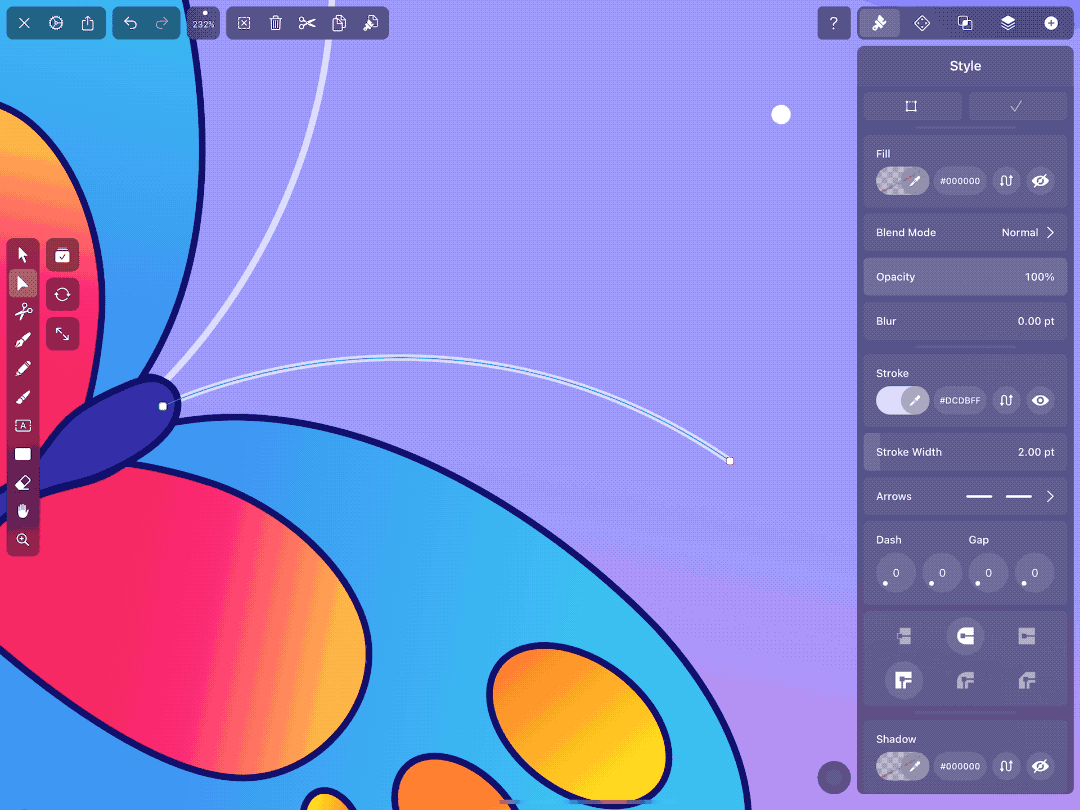This screenshot has height=810, width=1080.
Task: Adjust the Stroke Width 2.00 pt slider
Action: (965, 452)
